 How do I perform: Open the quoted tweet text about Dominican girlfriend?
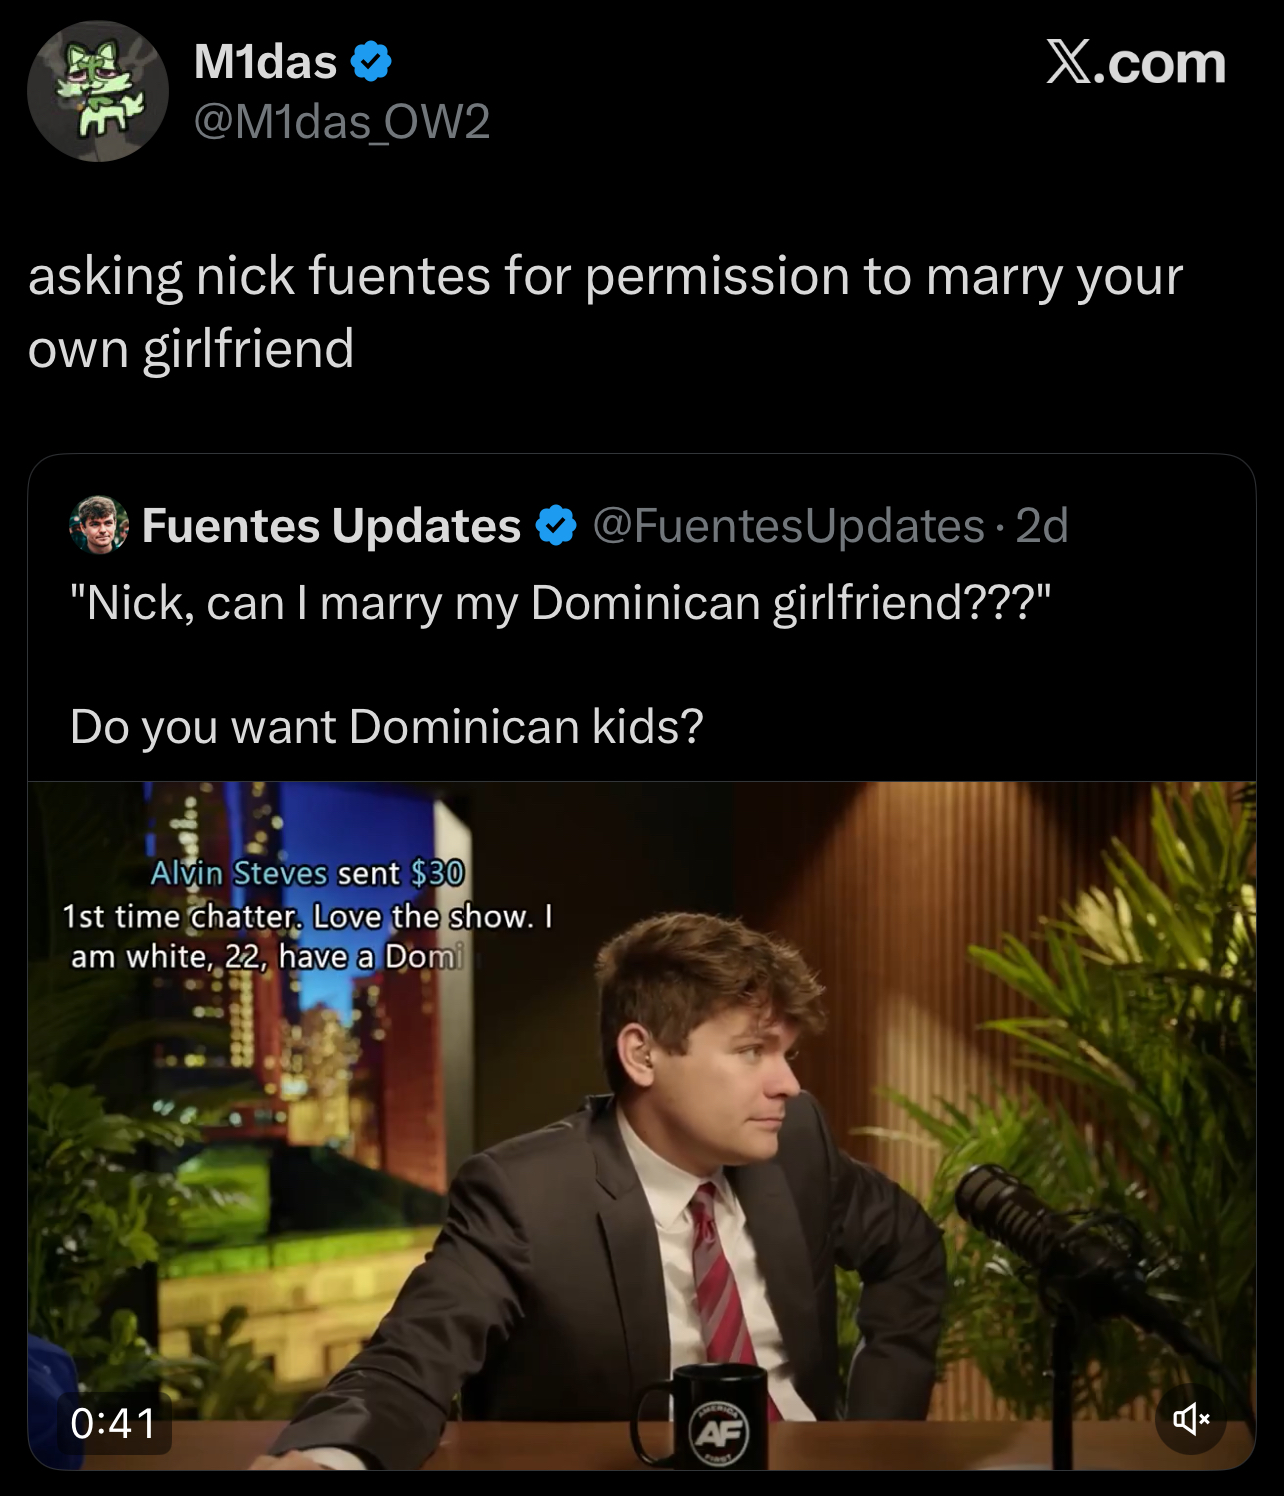point(560,604)
